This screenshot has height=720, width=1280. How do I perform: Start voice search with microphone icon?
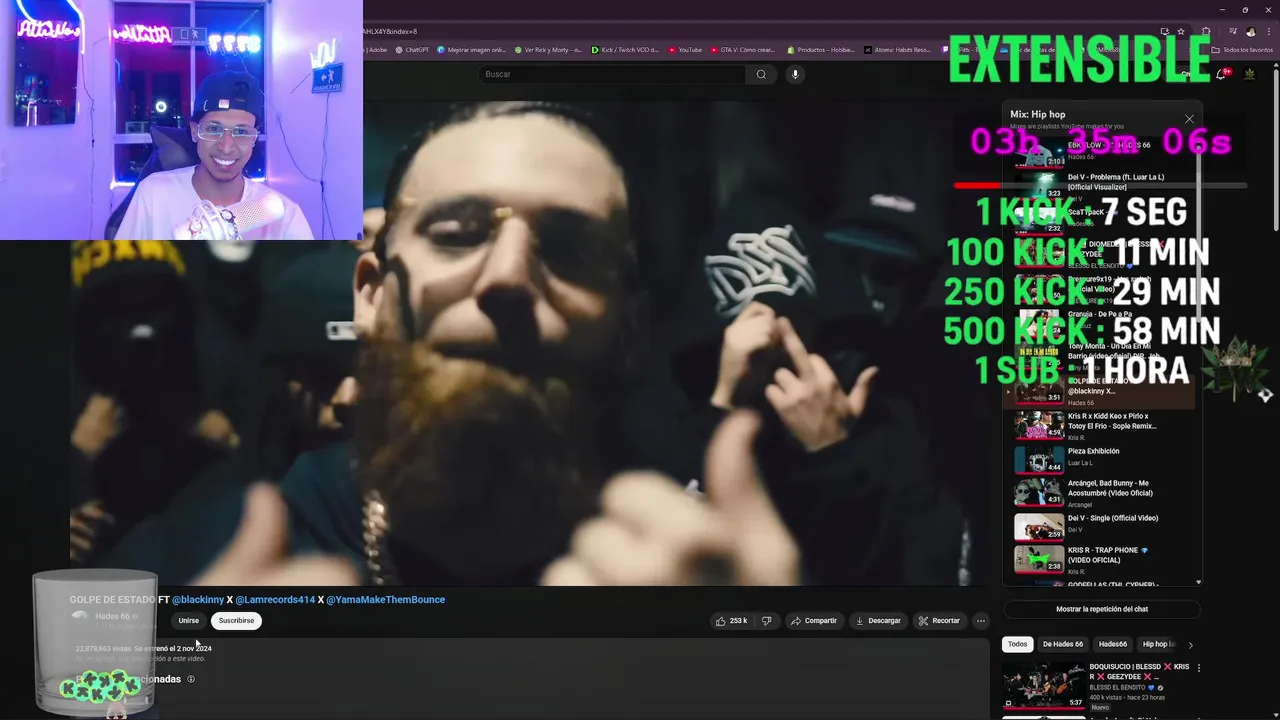[795, 74]
